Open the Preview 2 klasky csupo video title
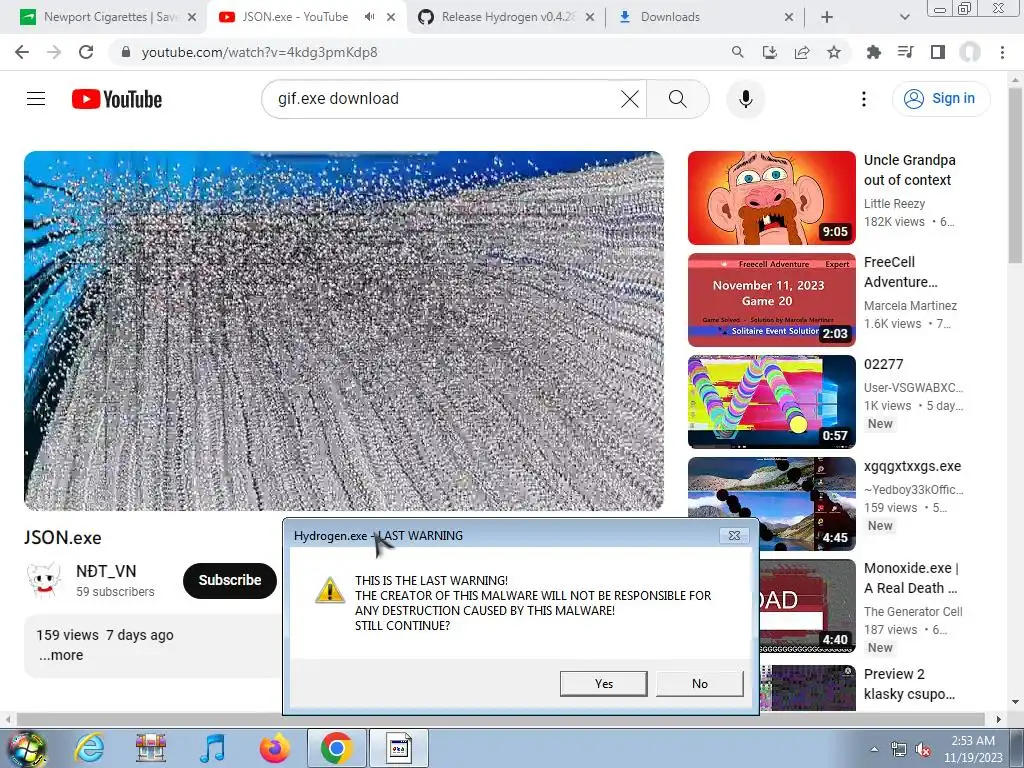Screen dimensions: 1024x768 point(909,684)
